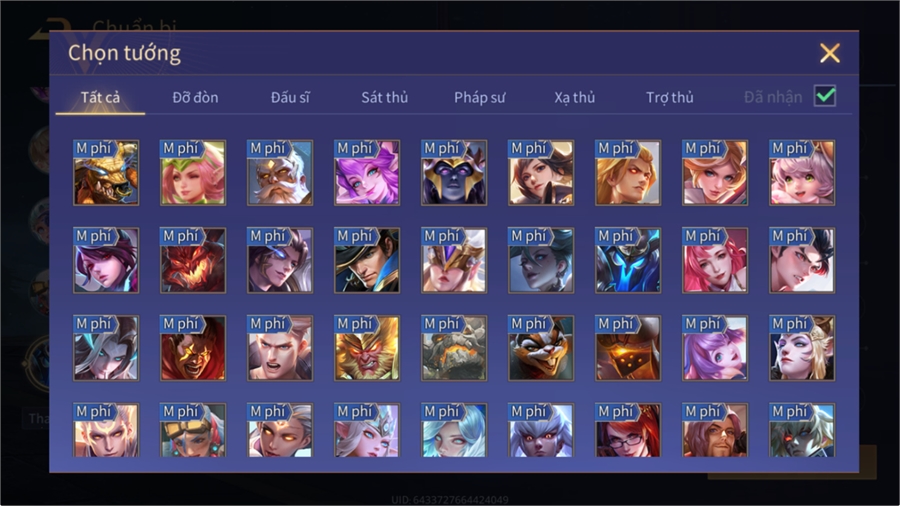Viewport: 900px width, 506px height.
Task: Select the hero wearing yellow goggles
Action: tap(193, 430)
